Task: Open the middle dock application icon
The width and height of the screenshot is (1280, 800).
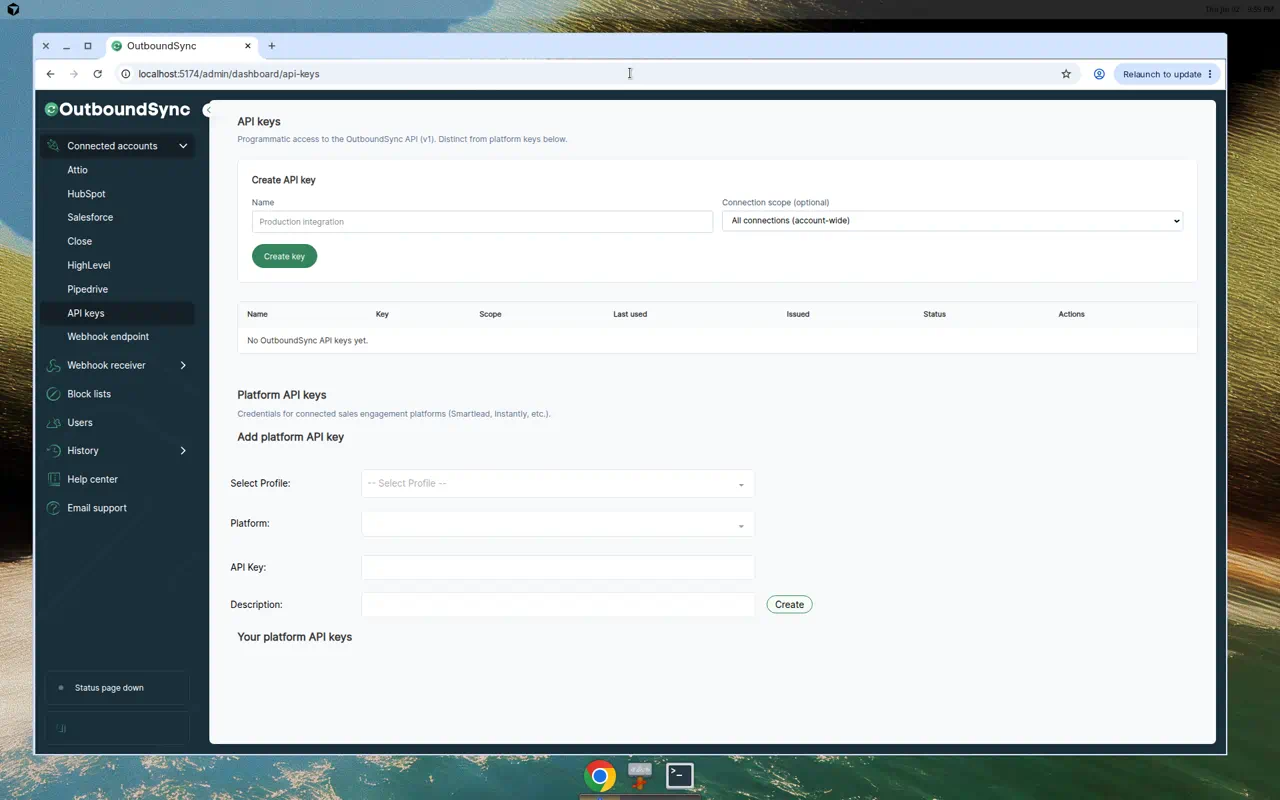Action: click(x=640, y=775)
